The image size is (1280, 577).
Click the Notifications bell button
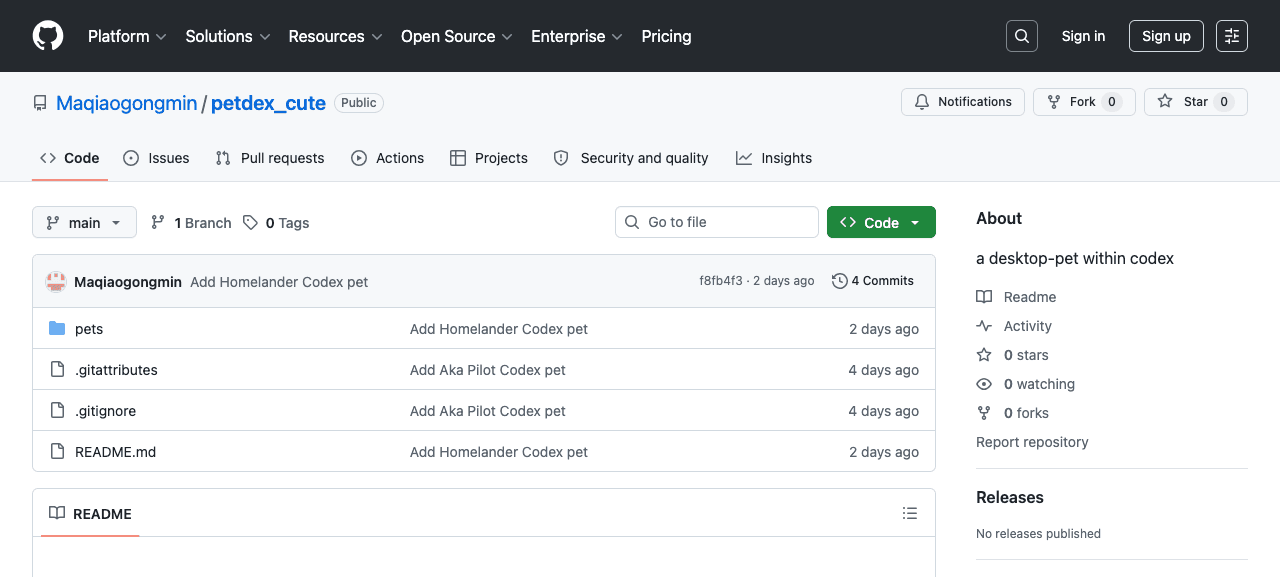pos(963,102)
